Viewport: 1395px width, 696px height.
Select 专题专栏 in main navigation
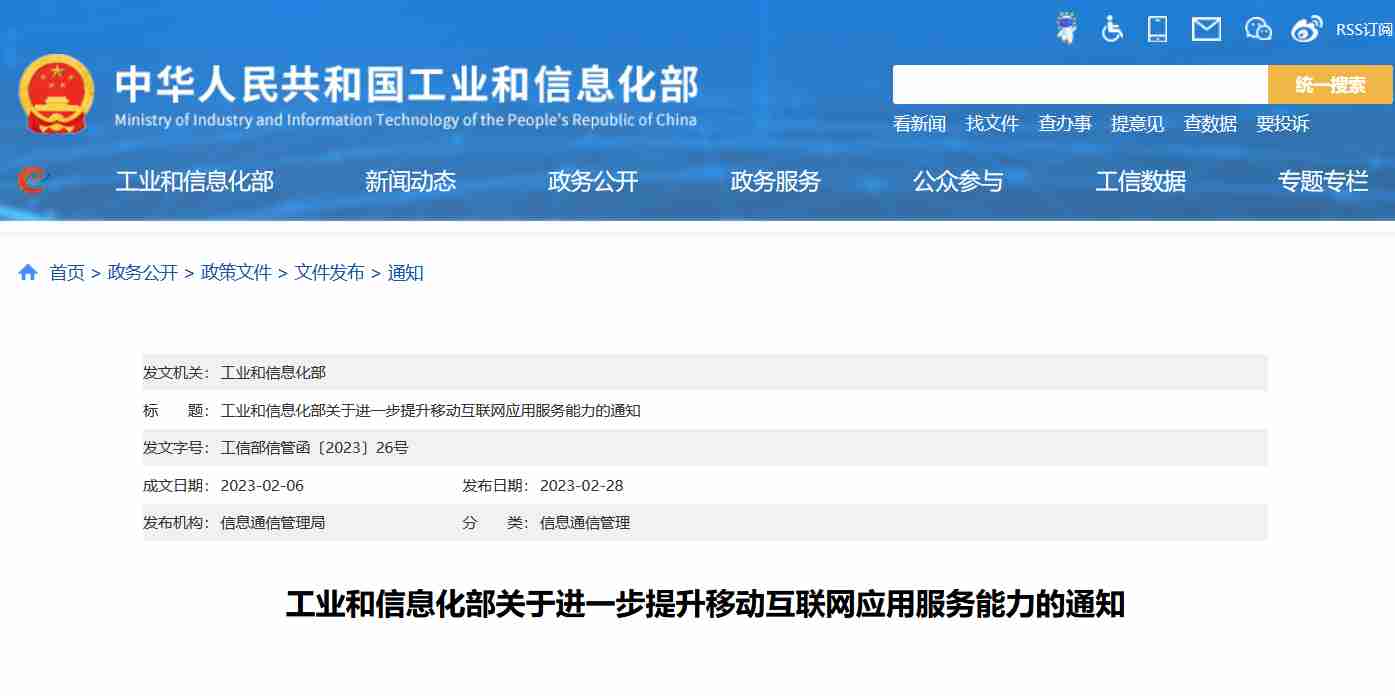tap(1322, 182)
